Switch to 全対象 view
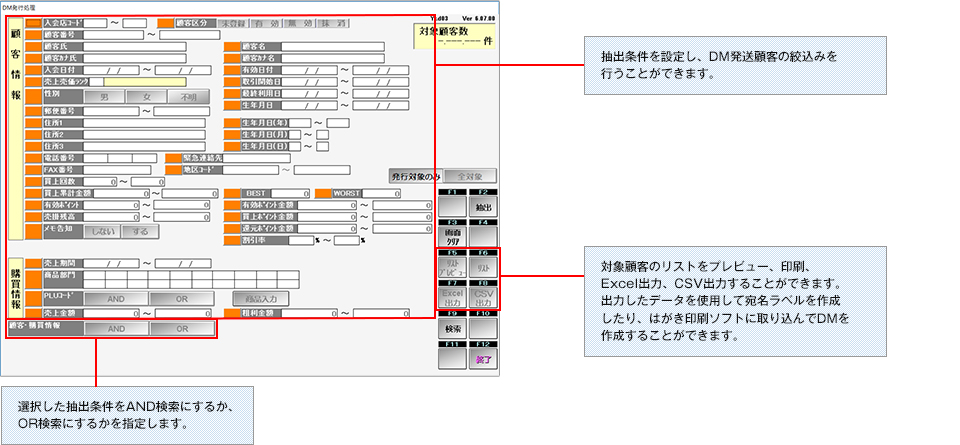The image size is (960, 445). pyautogui.click(x=469, y=176)
